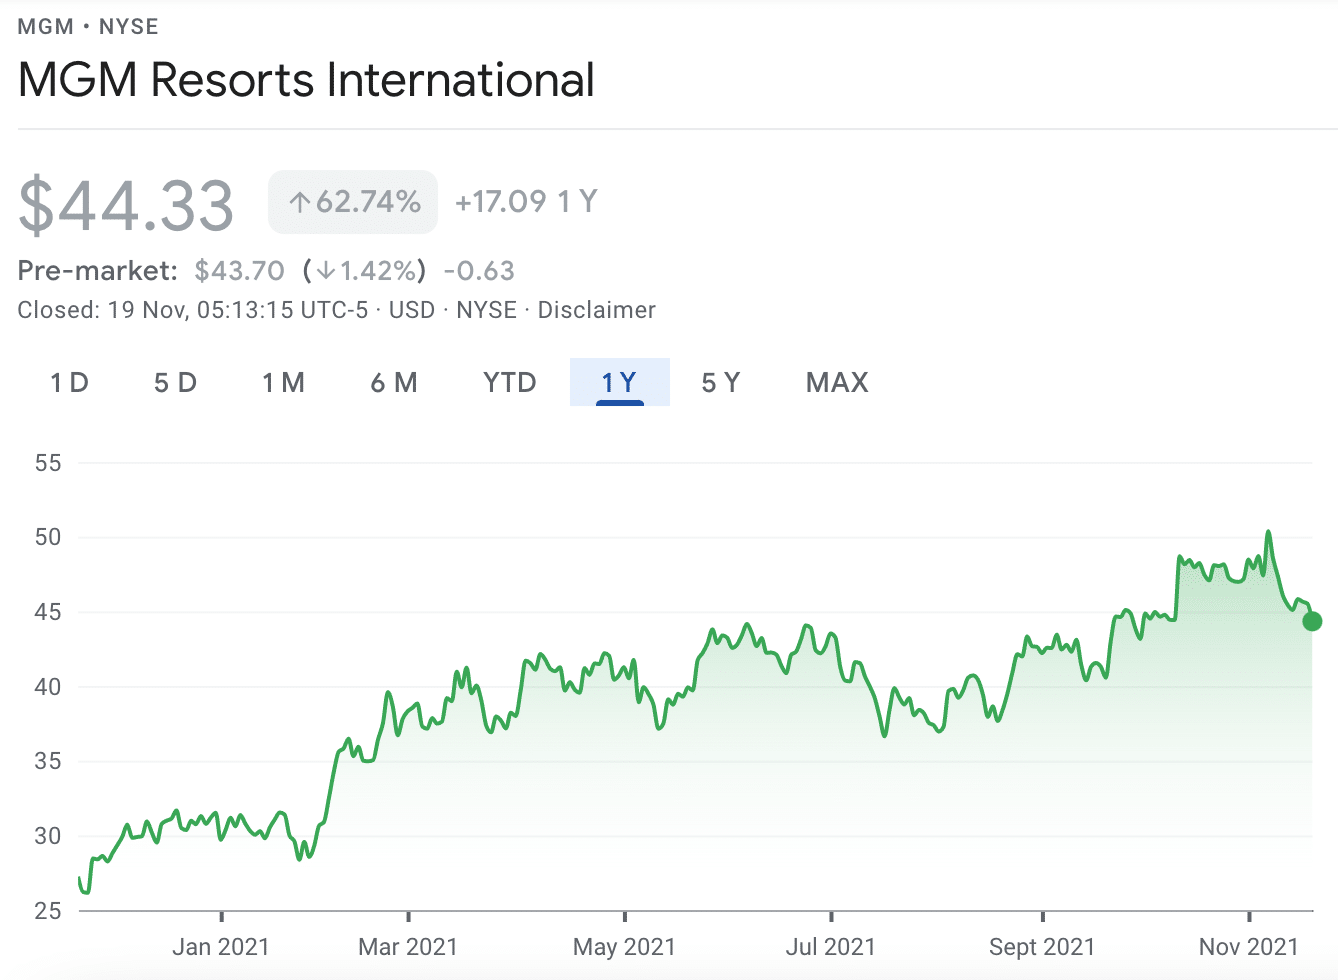
Task: Switch chart to 5 Y range
Action: coord(720,382)
